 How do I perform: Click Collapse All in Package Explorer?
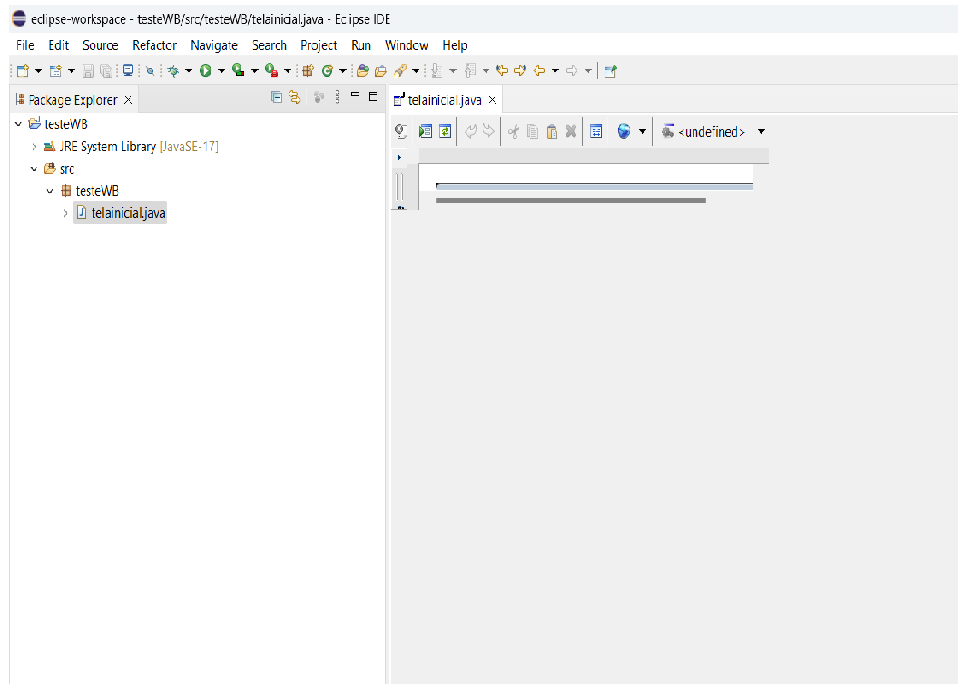[276, 97]
